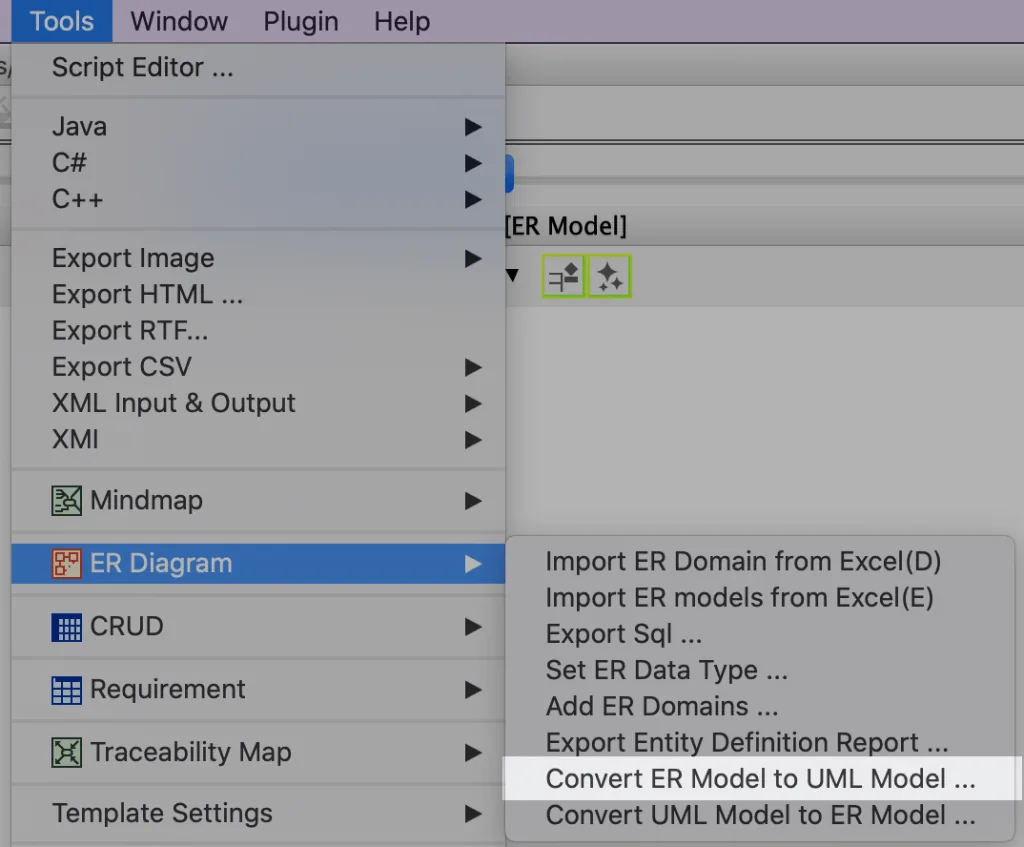
Task: Open the Help menu
Action: [x=402, y=22]
